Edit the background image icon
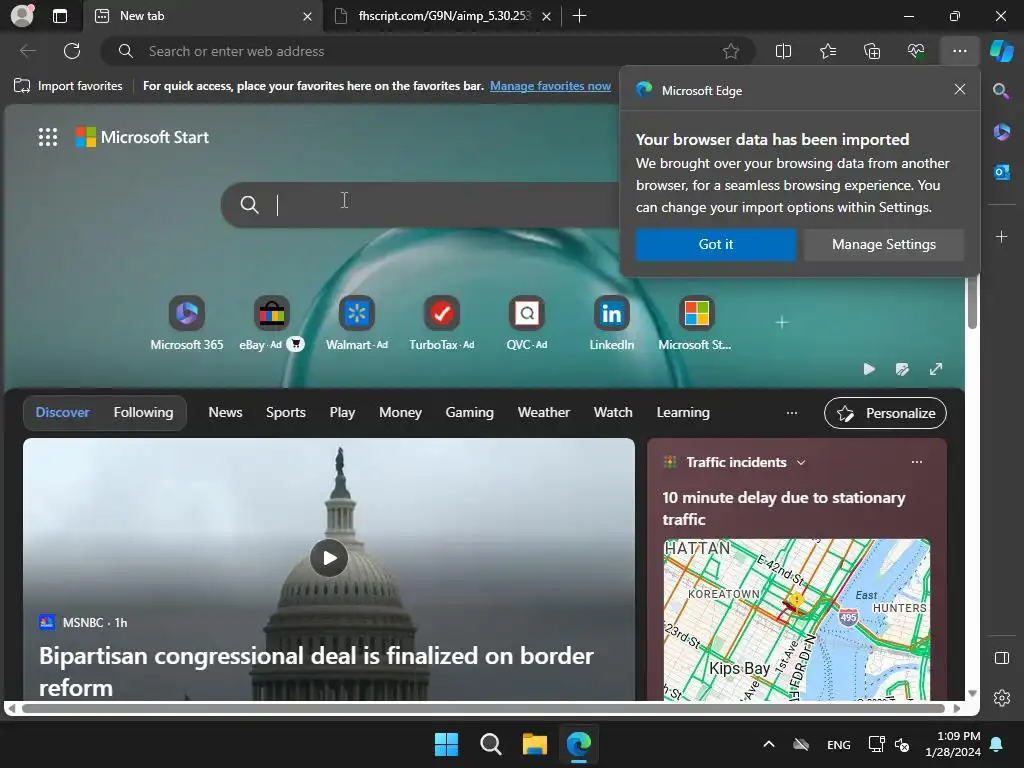 (903, 369)
